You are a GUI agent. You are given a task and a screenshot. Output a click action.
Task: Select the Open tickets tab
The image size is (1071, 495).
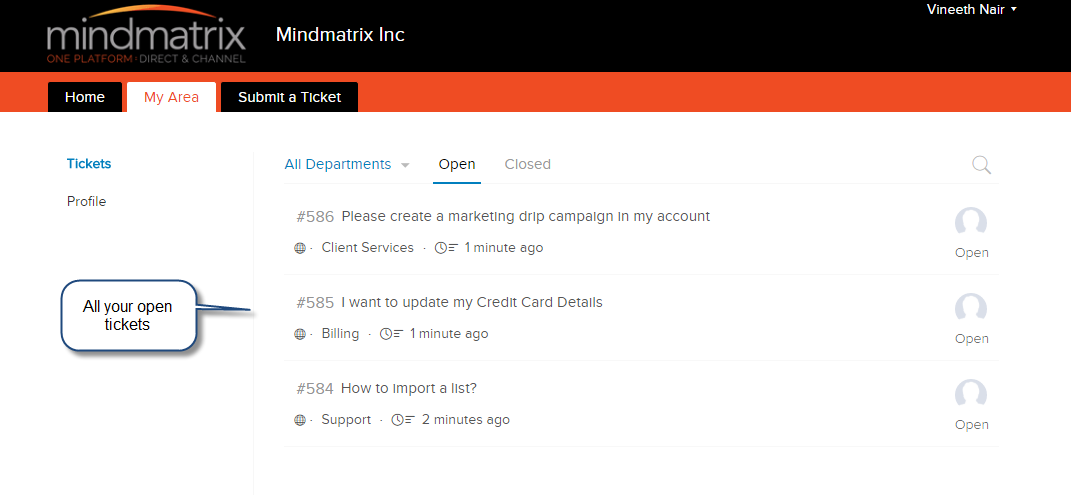[x=457, y=165]
